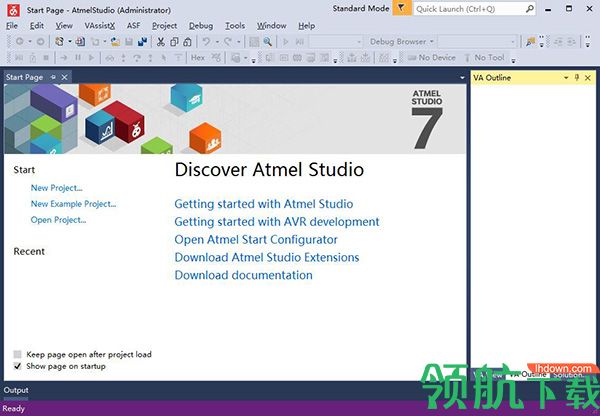The height and width of the screenshot is (416, 600).
Task: Open the Tools menu
Action: (x=235, y=26)
